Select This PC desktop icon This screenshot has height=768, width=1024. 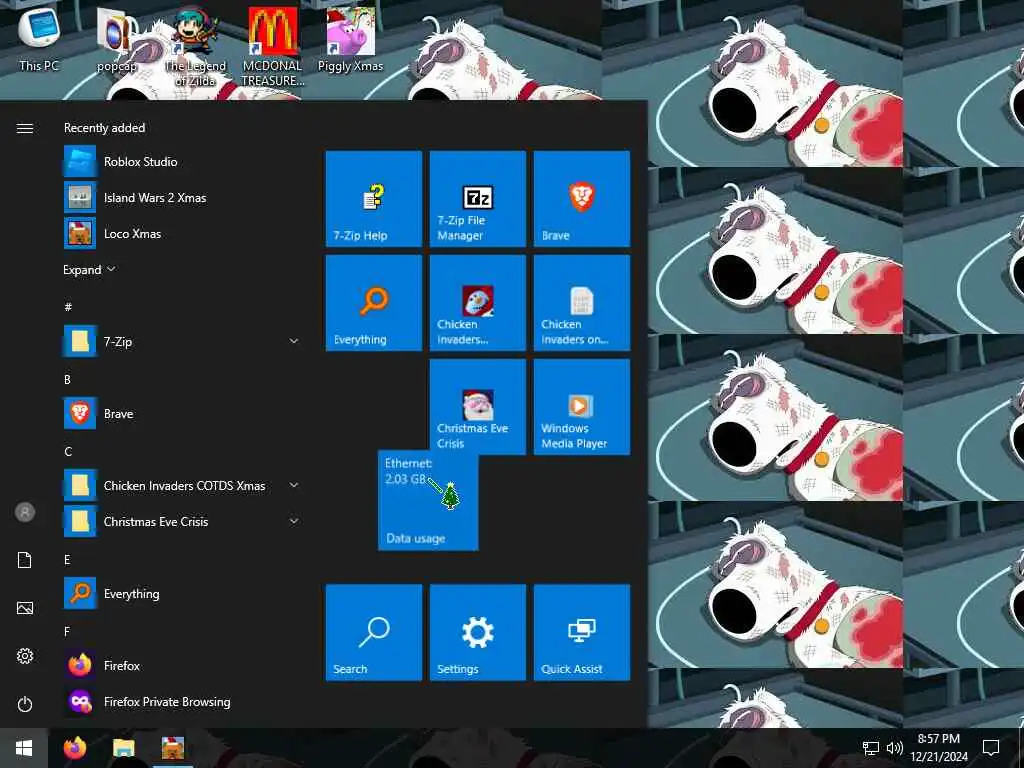tap(39, 39)
